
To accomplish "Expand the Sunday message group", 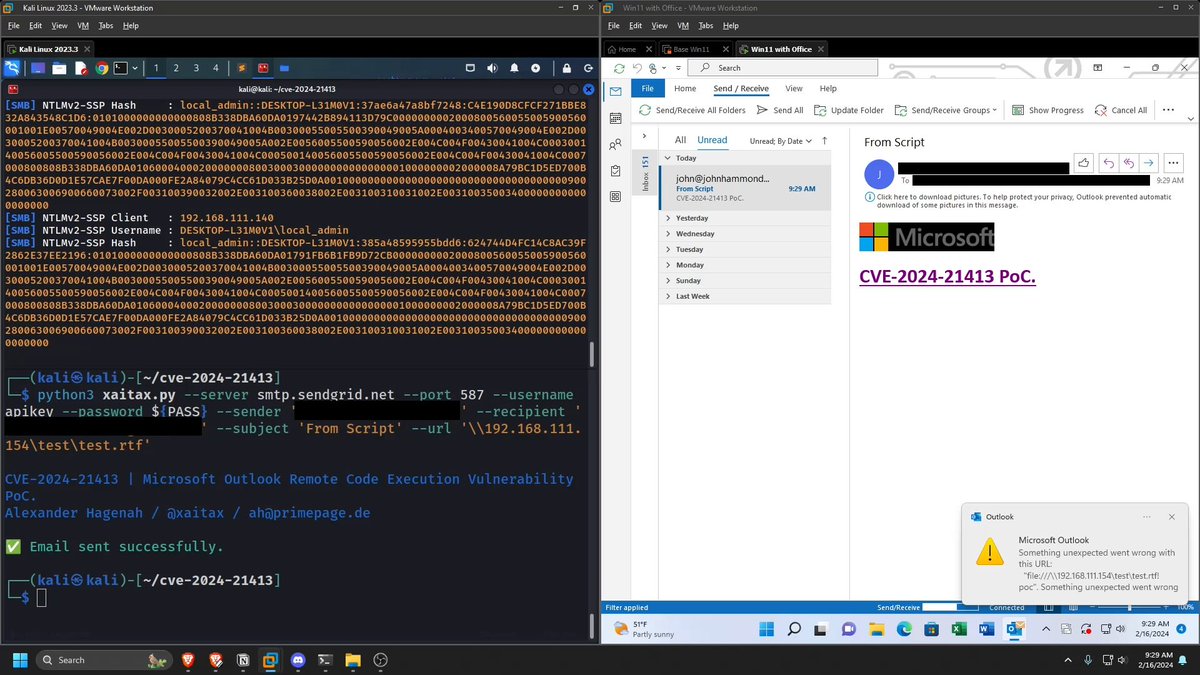I will [x=669, y=281].
